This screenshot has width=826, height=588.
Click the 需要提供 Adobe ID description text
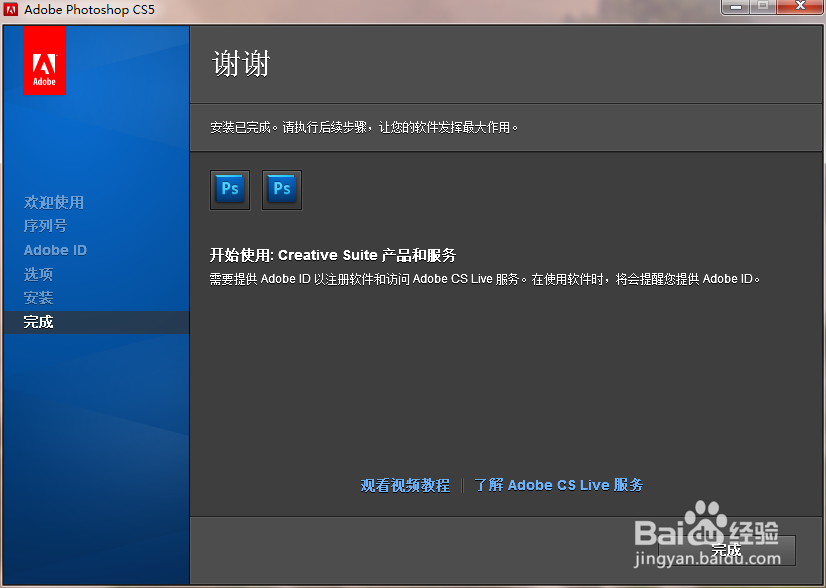[485, 279]
